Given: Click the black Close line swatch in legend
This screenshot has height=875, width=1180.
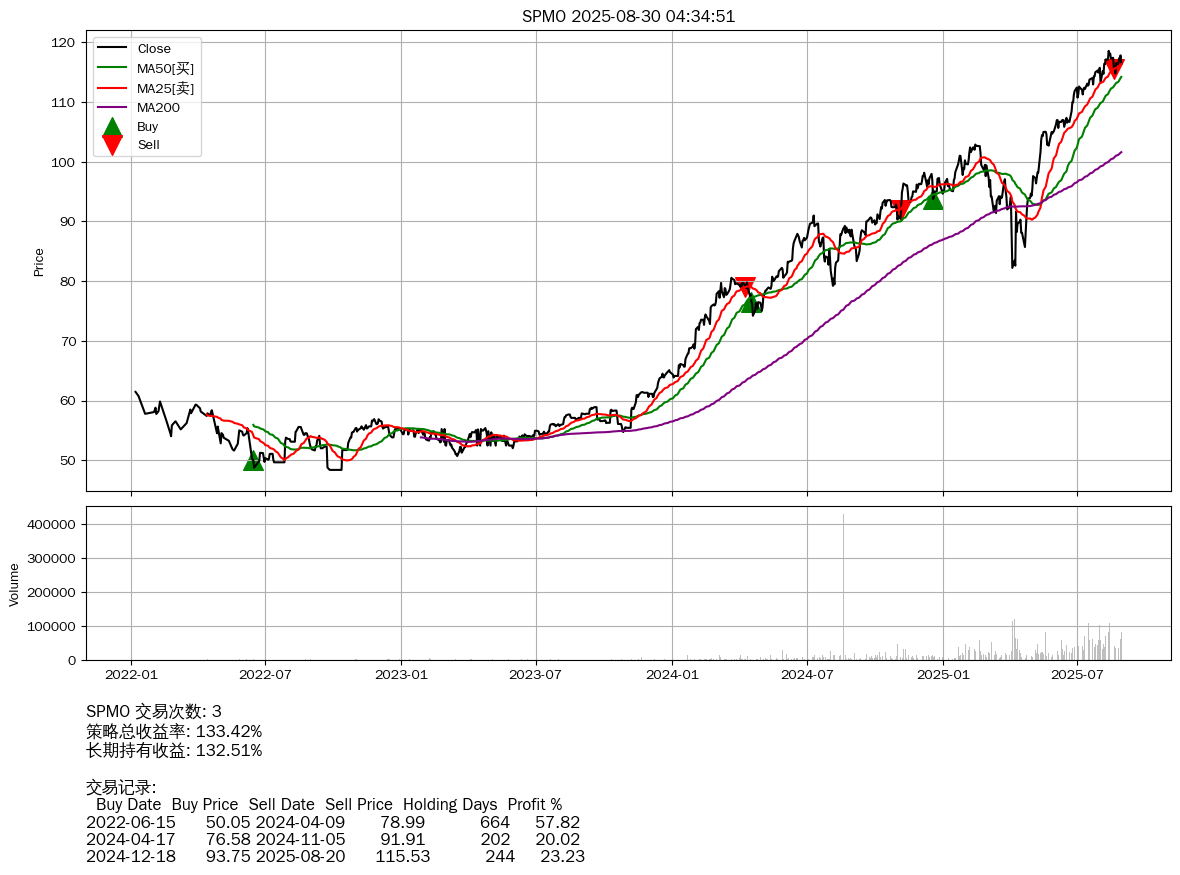Looking at the screenshot, I should (112, 49).
